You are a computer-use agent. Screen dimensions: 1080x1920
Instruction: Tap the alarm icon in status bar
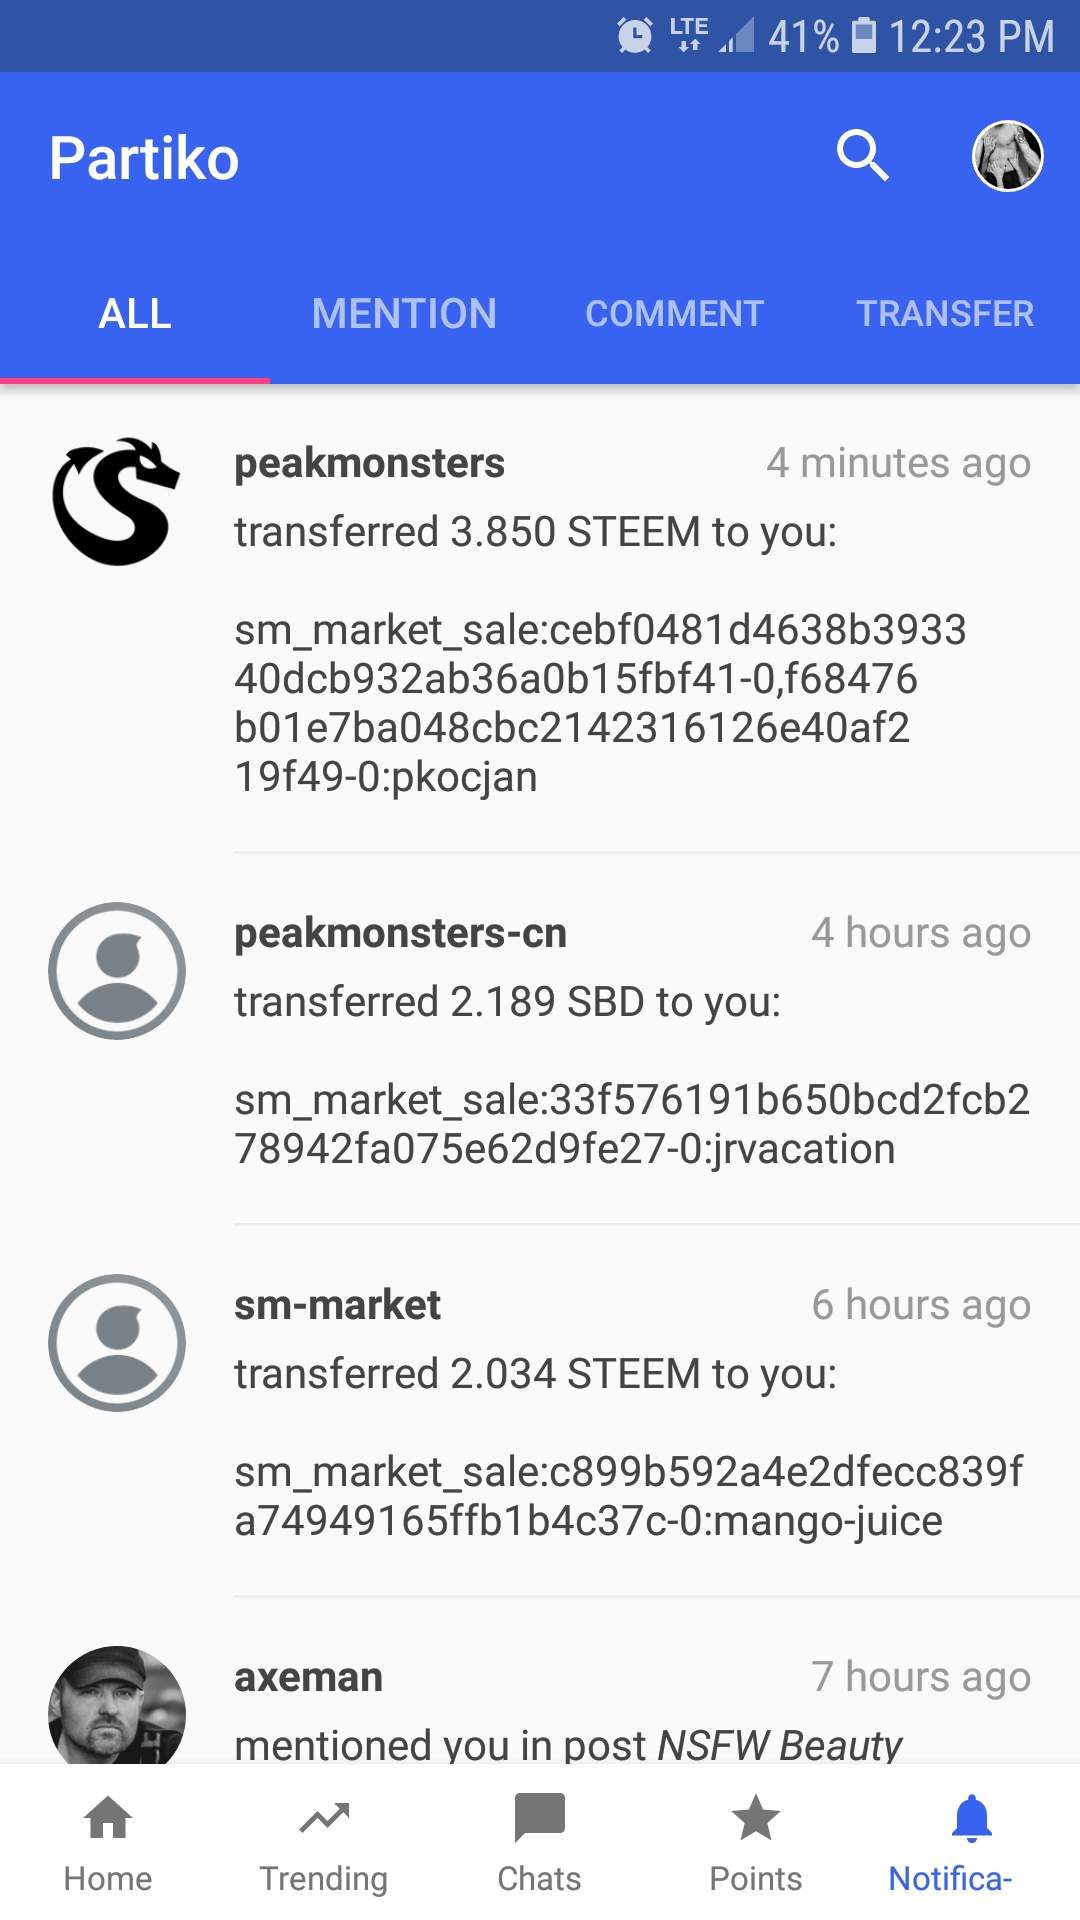pos(635,36)
